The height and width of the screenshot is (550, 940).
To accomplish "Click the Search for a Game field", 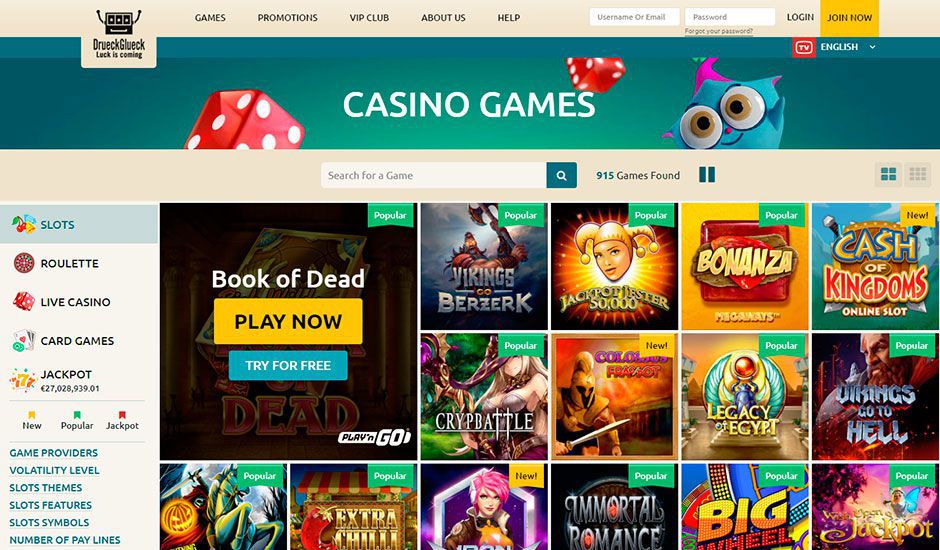I will tap(433, 175).
